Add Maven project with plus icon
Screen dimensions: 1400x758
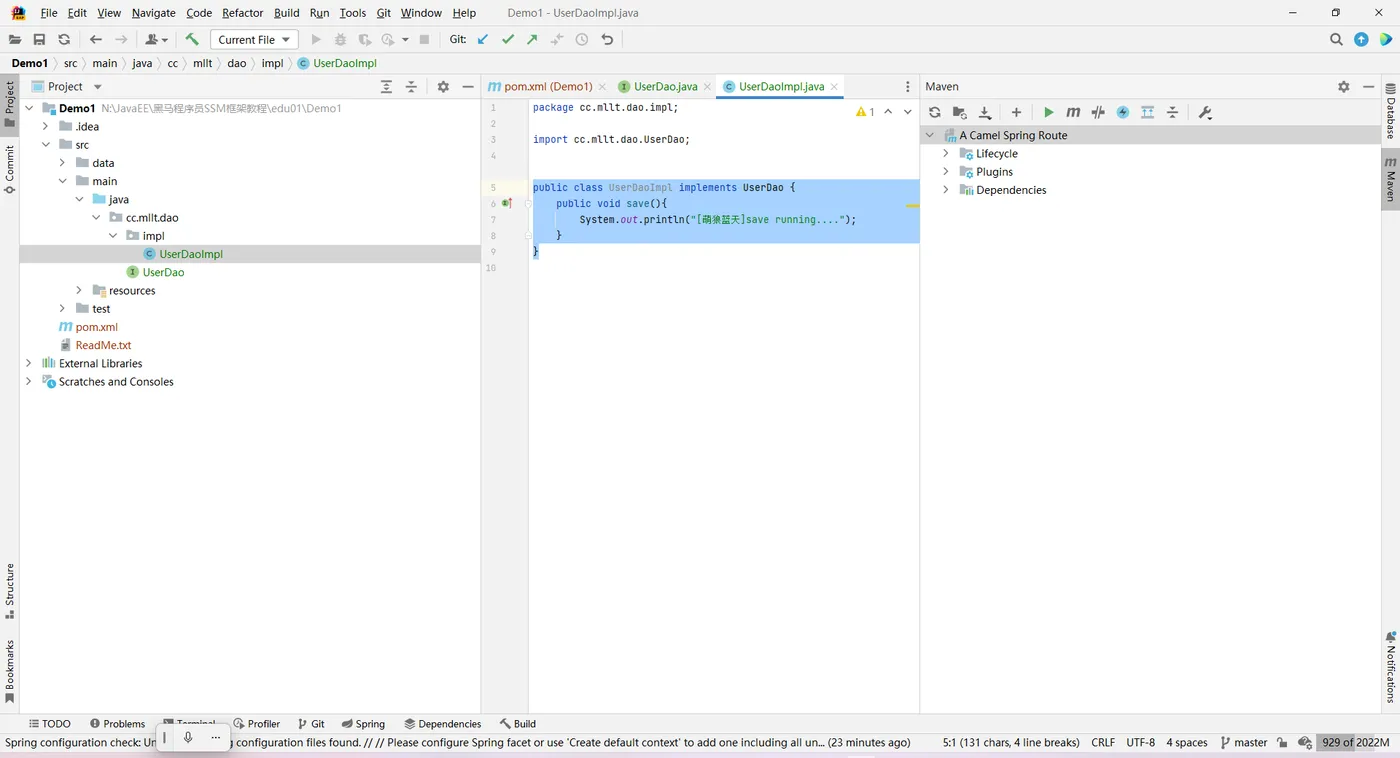pyautogui.click(x=1016, y=113)
